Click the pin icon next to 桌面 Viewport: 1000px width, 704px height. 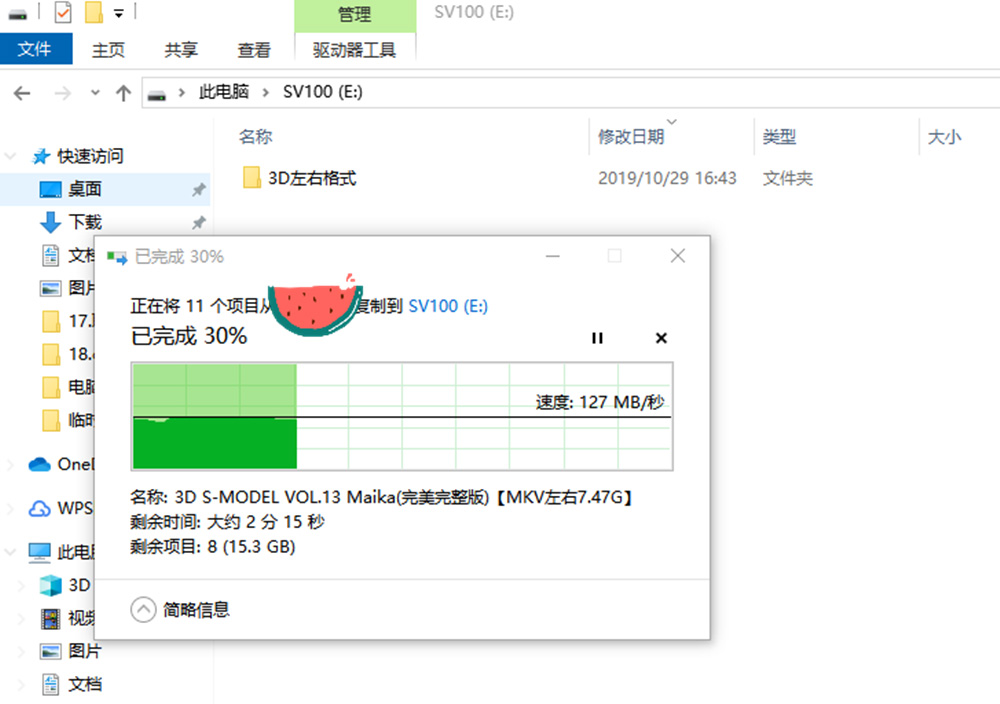[199, 189]
